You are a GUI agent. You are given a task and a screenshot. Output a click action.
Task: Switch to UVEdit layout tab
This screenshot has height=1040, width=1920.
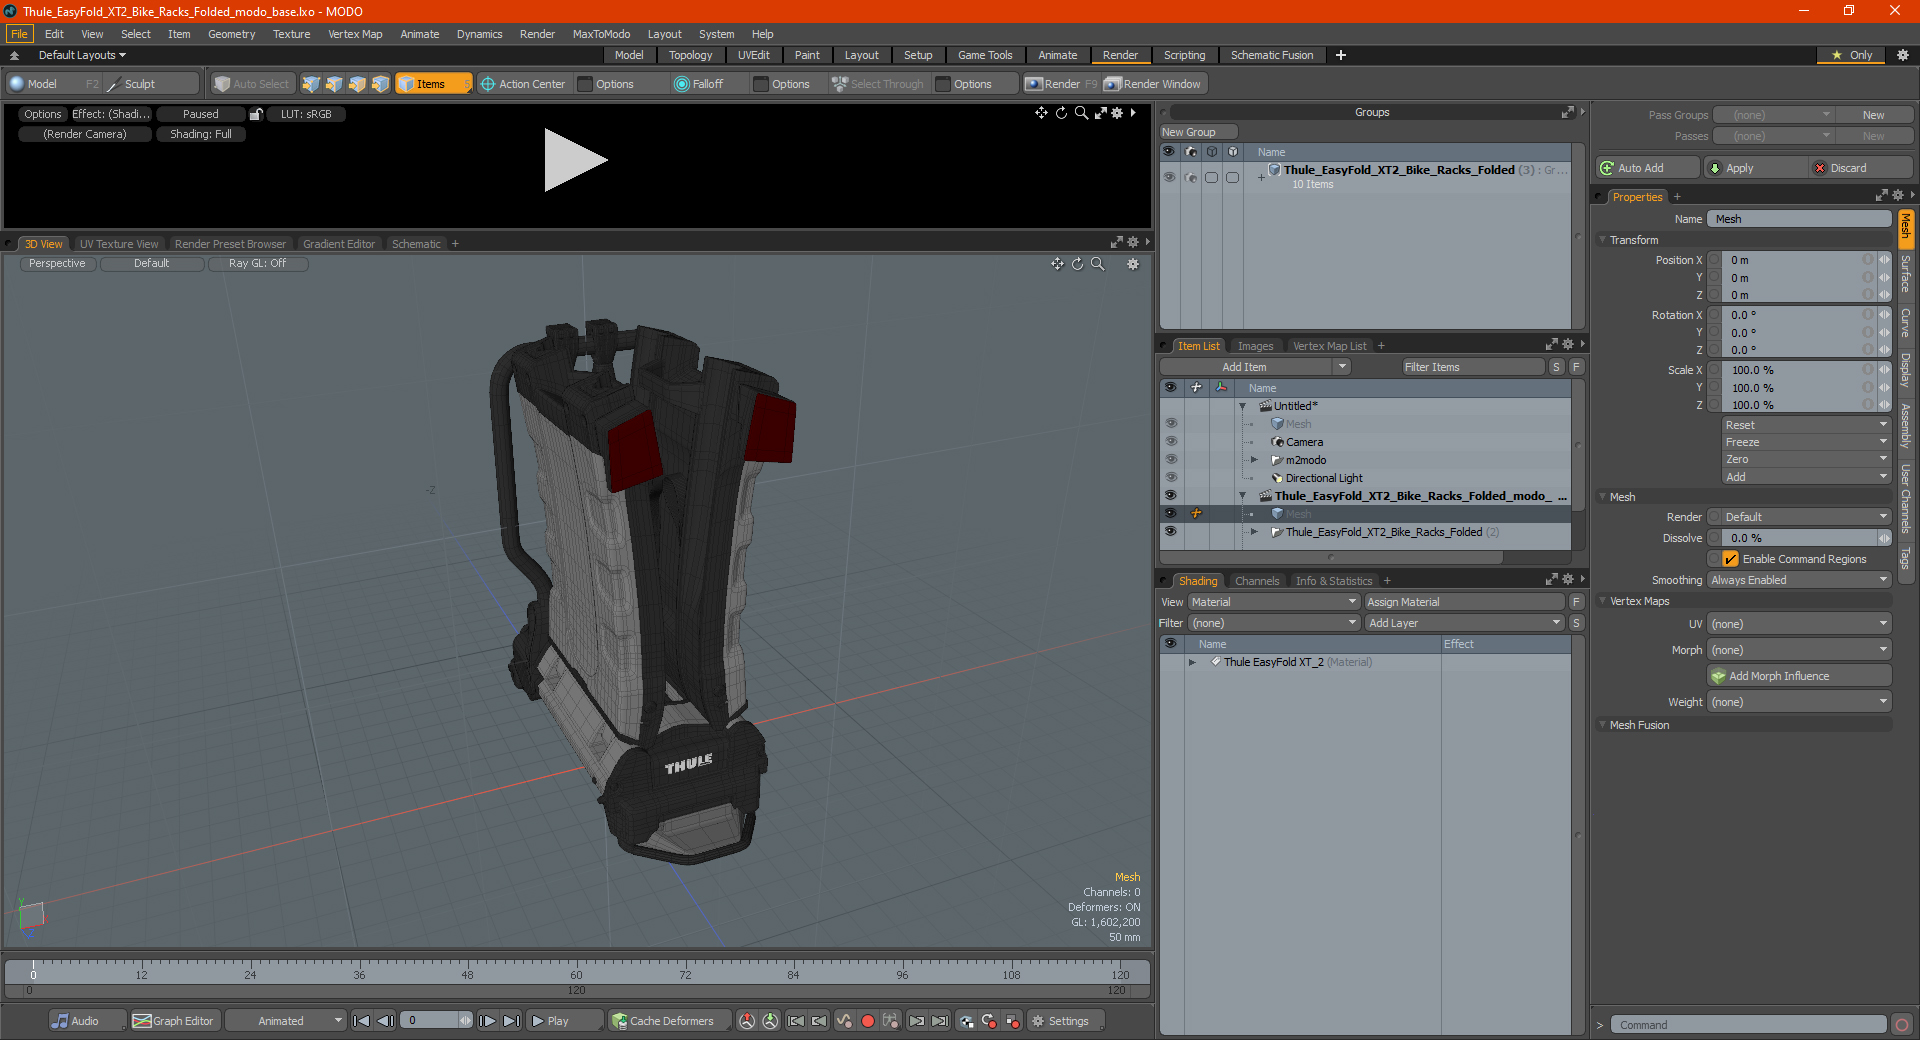[753, 55]
